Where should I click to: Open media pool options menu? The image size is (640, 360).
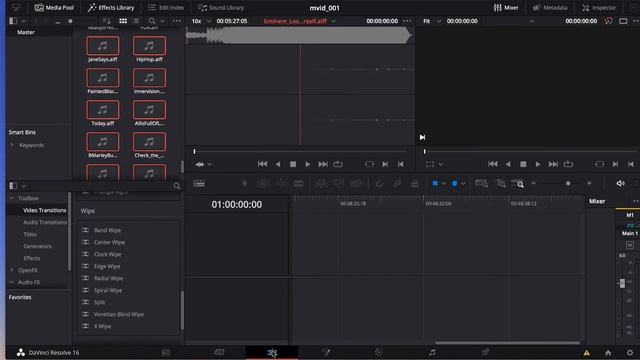click(x=176, y=21)
